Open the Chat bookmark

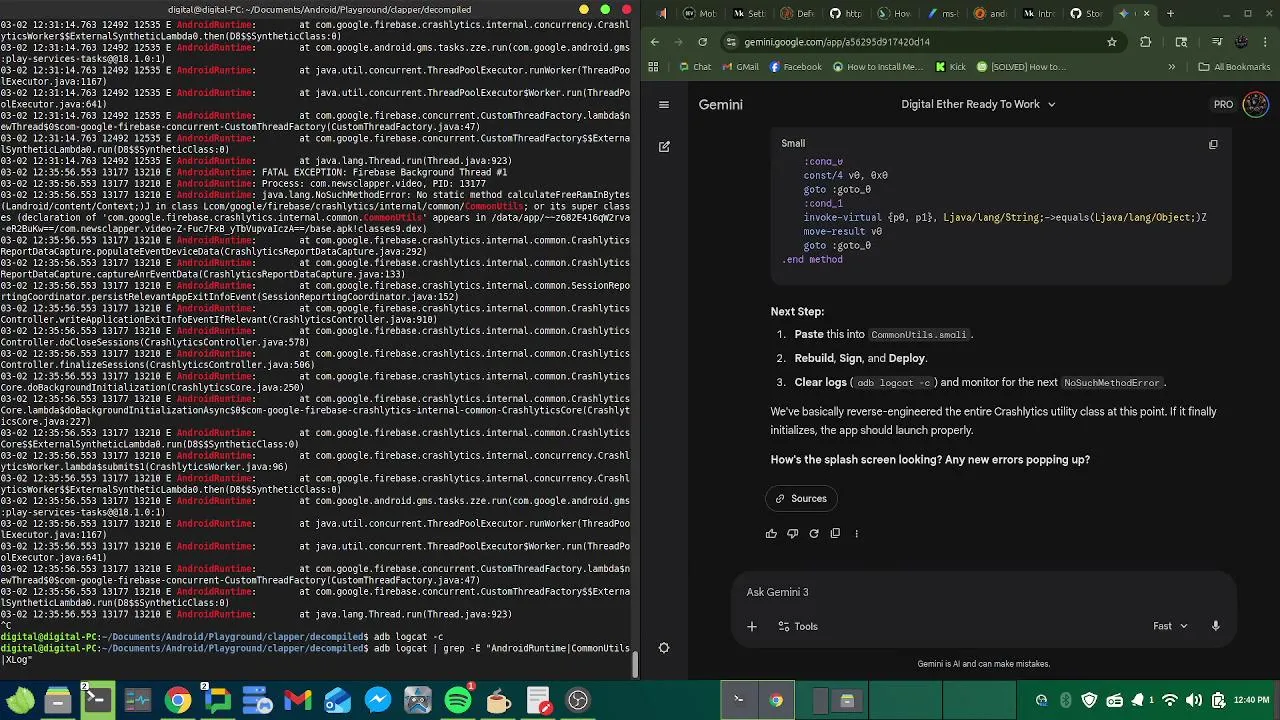click(x=694, y=67)
